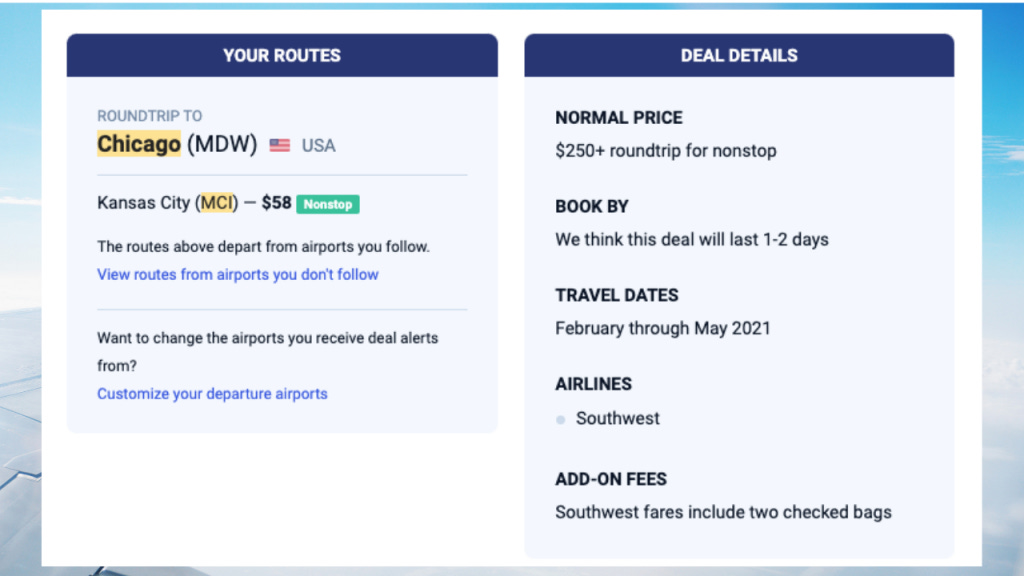Click the Southwest airline name
Viewport: 1024px width, 576px height.
coord(618,418)
